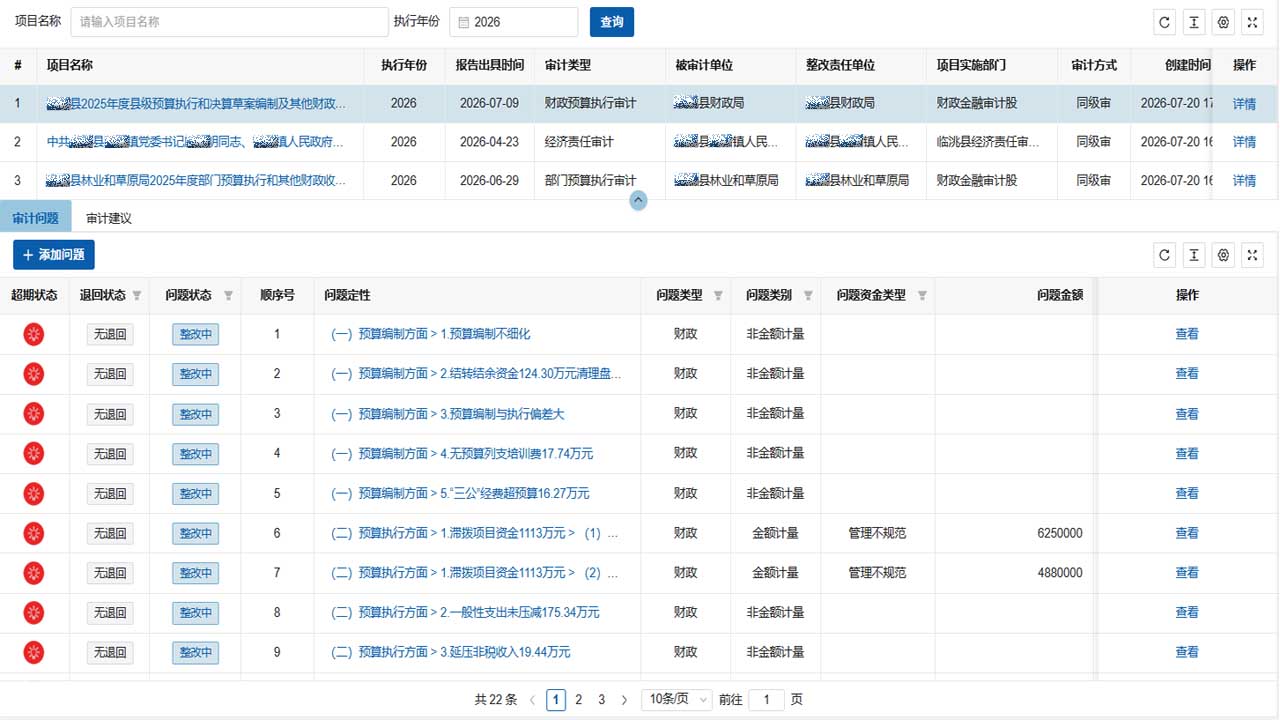Open the 10条/页 page size dropdown
This screenshot has height=720, width=1280.
tap(677, 700)
